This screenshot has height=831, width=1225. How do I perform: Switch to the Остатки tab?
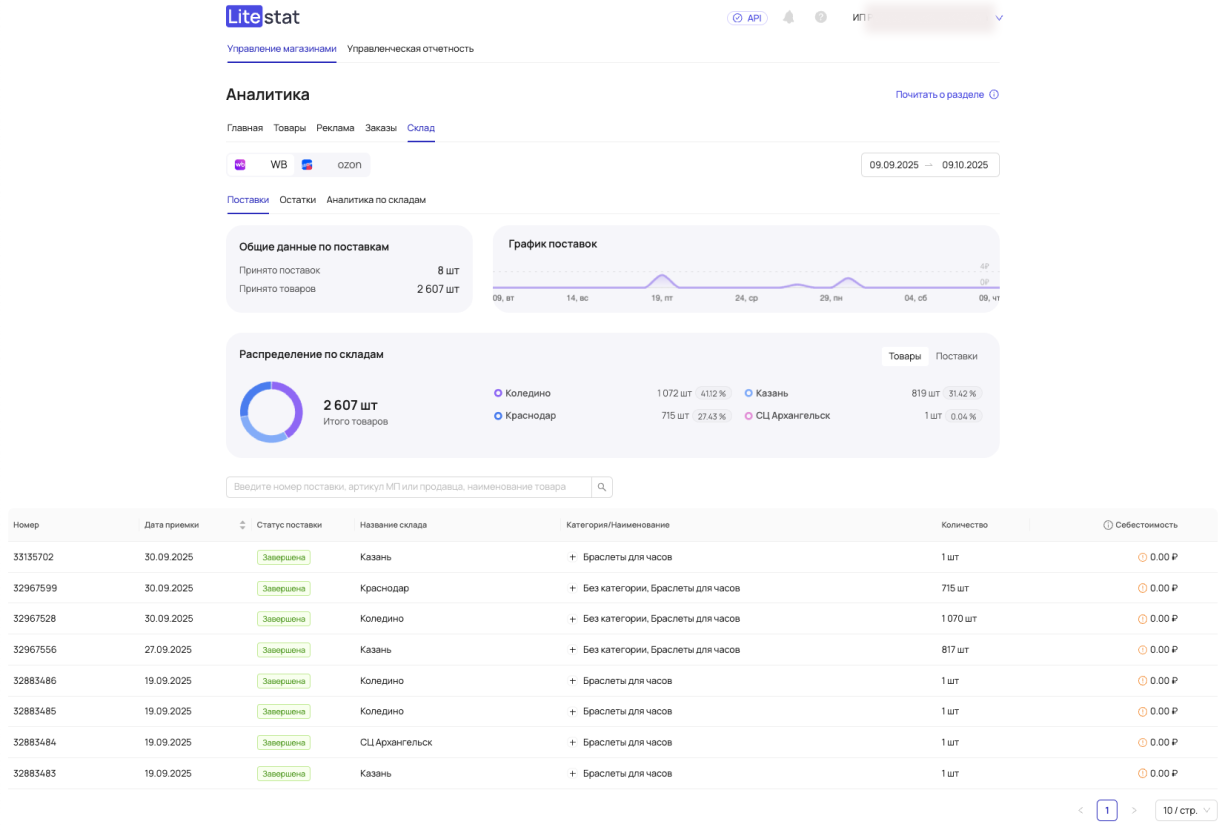pos(297,200)
